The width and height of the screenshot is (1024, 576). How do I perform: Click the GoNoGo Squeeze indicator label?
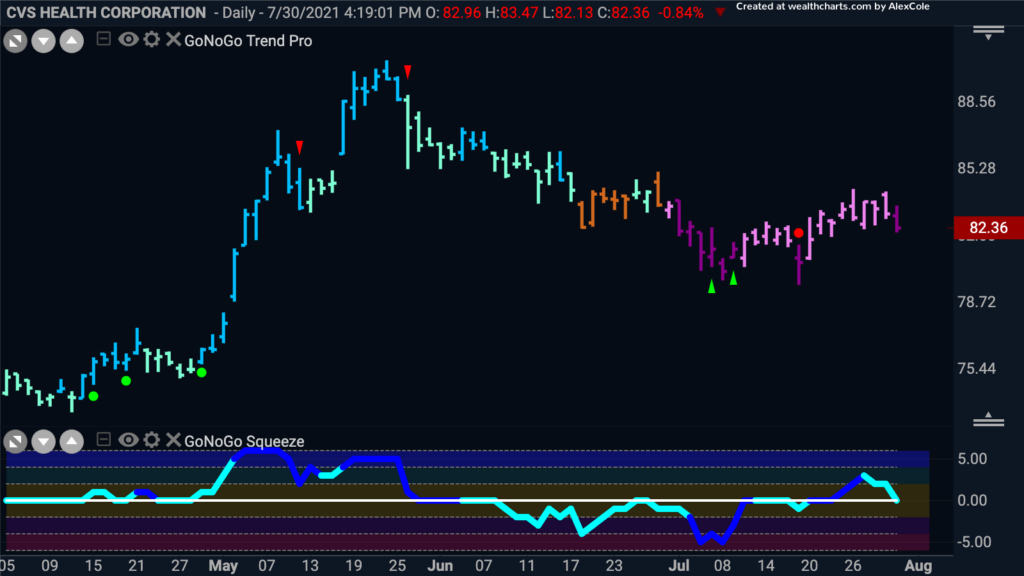pos(244,441)
